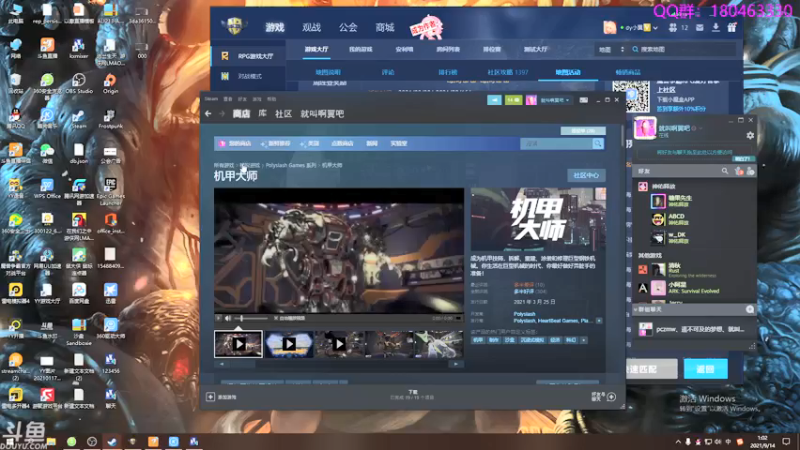
Task: Open the 观战 tab in game platform
Action: coord(311,28)
